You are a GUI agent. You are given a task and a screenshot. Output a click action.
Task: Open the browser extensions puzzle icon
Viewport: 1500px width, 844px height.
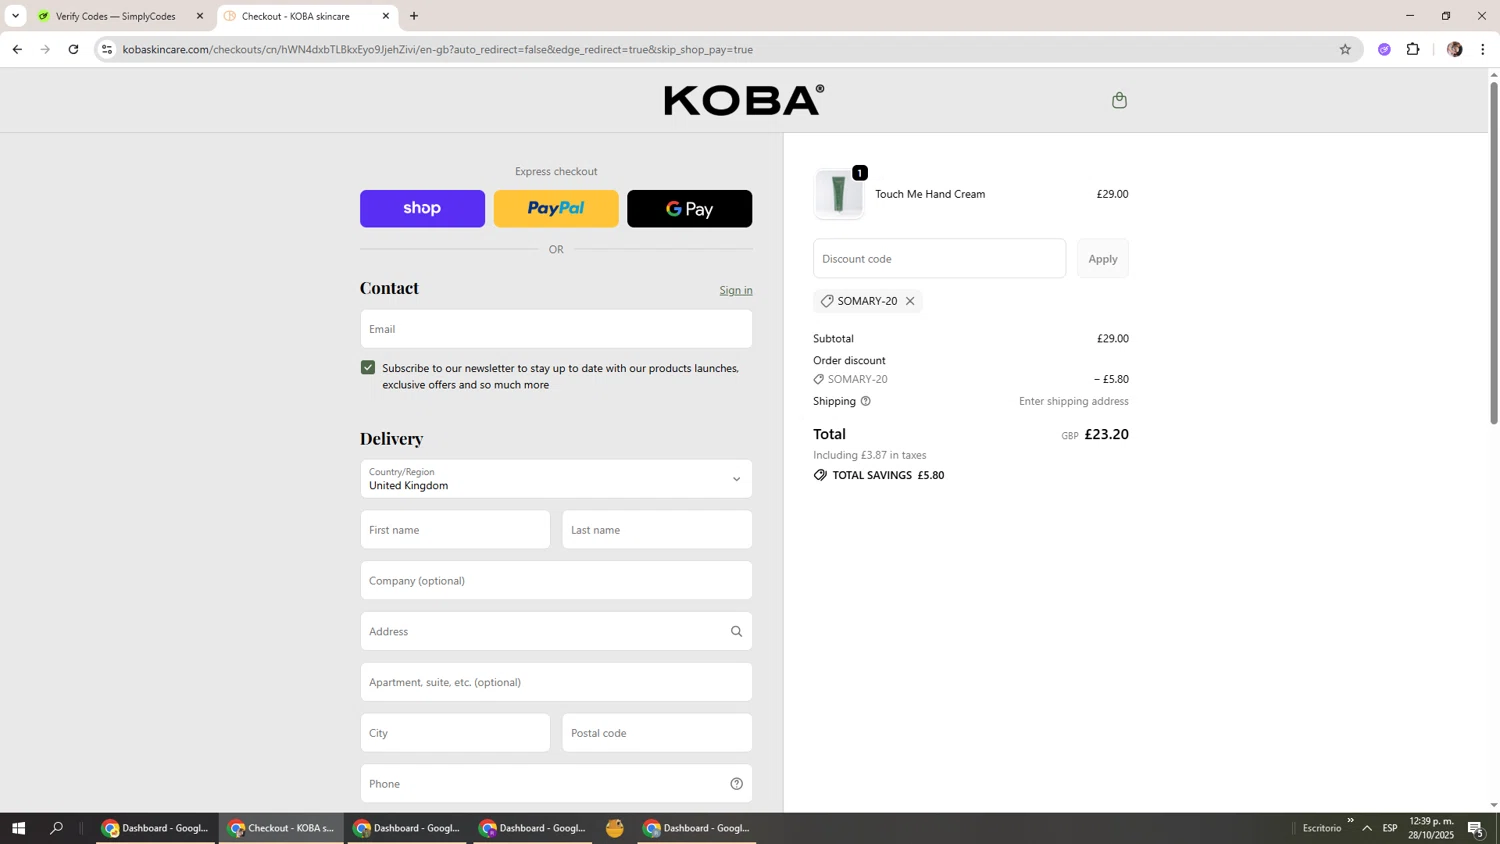pos(1413,49)
